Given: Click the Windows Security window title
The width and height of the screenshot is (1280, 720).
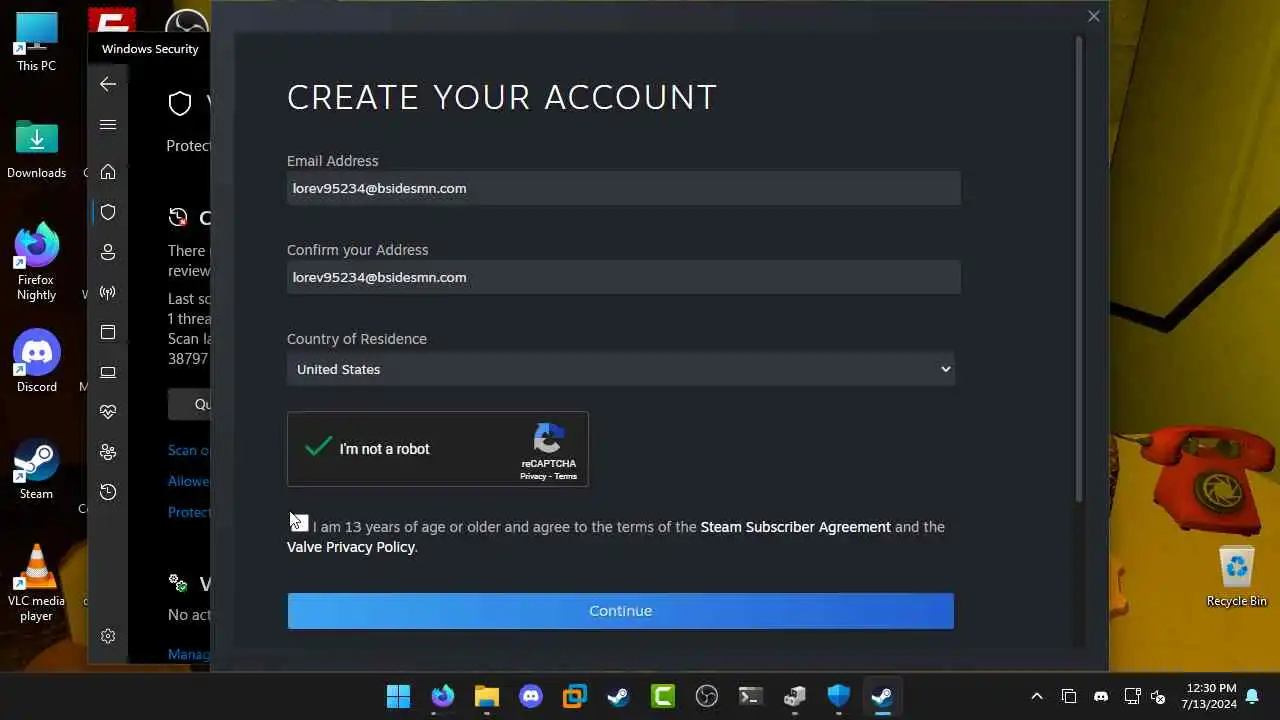Looking at the screenshot, I should click(150, 49).
